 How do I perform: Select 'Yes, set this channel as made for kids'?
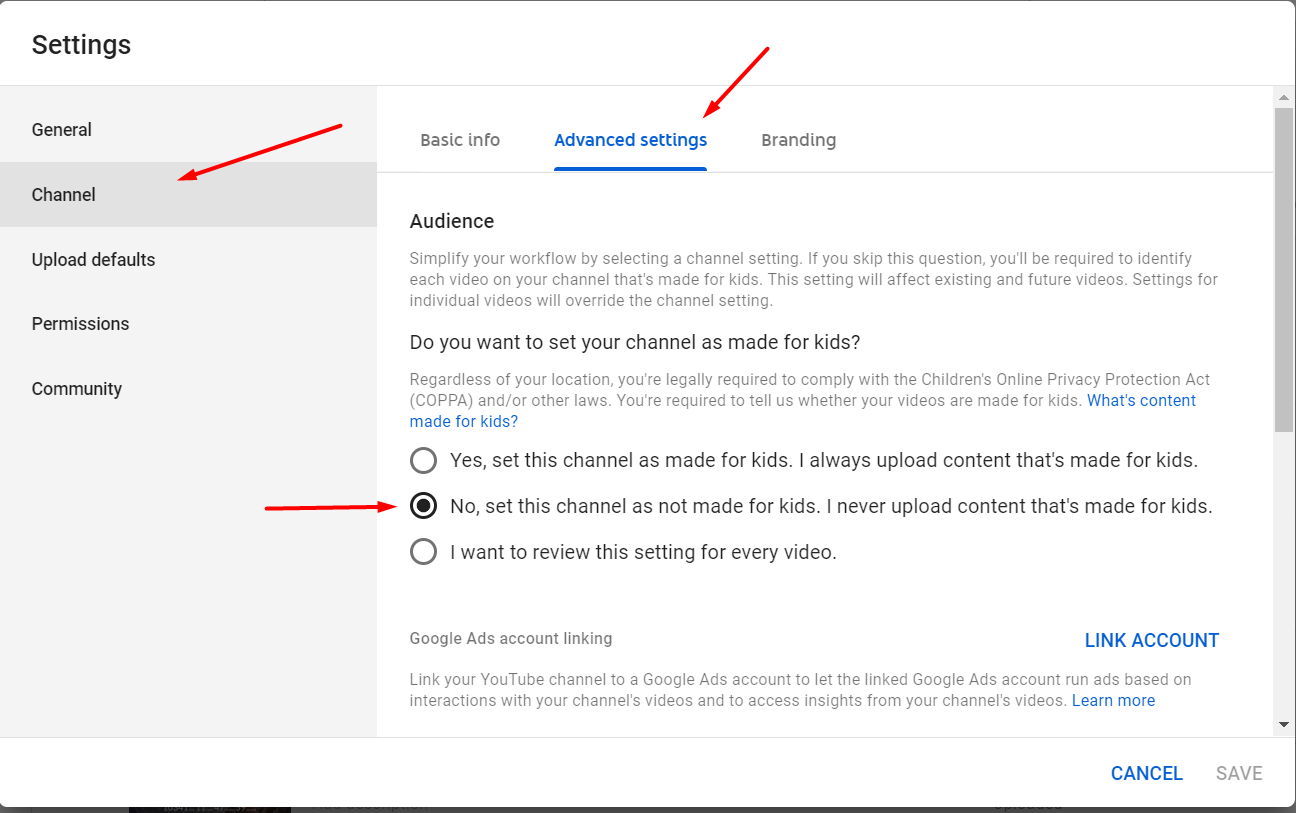424,460
